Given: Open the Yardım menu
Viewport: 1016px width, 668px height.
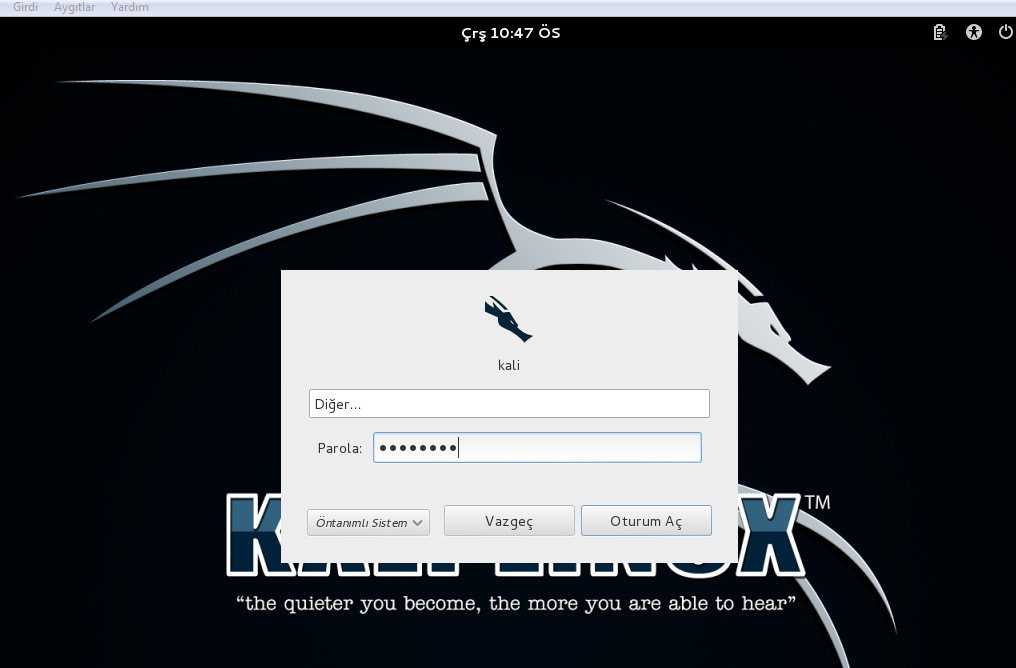Looking at the screenshot, I should pos(130,7).
